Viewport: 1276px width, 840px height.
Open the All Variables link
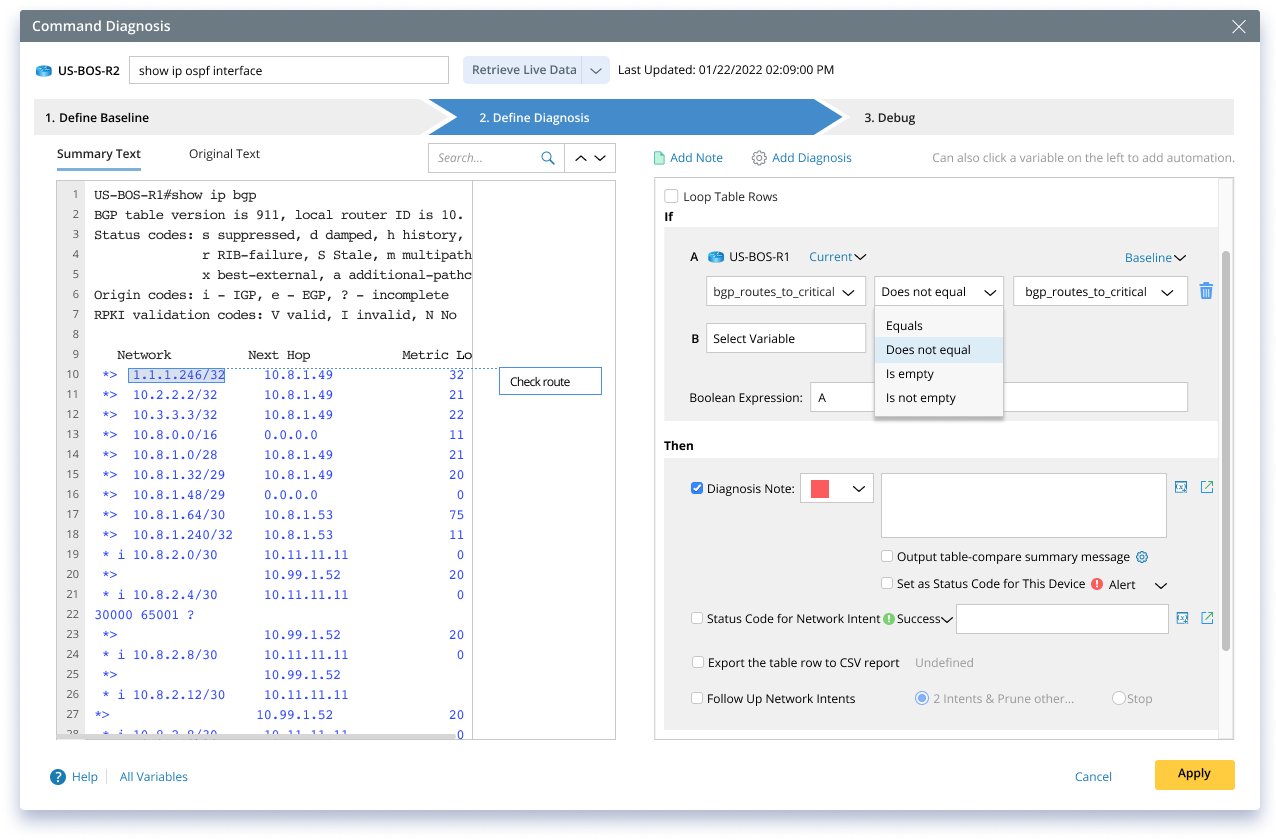click(x=154, y=777)
